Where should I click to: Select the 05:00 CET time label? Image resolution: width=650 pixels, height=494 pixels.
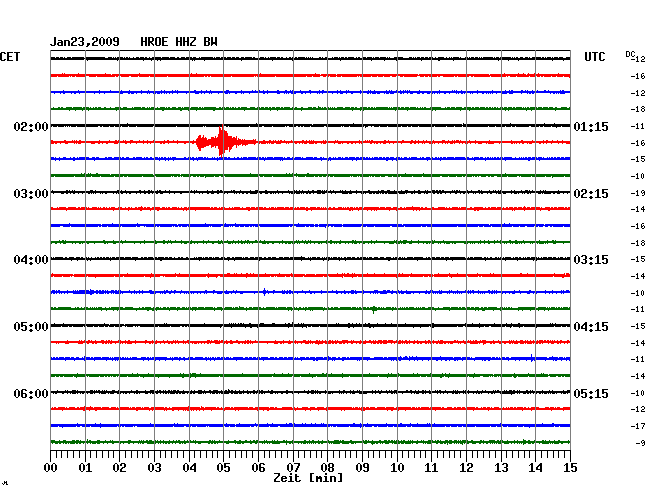31,327
